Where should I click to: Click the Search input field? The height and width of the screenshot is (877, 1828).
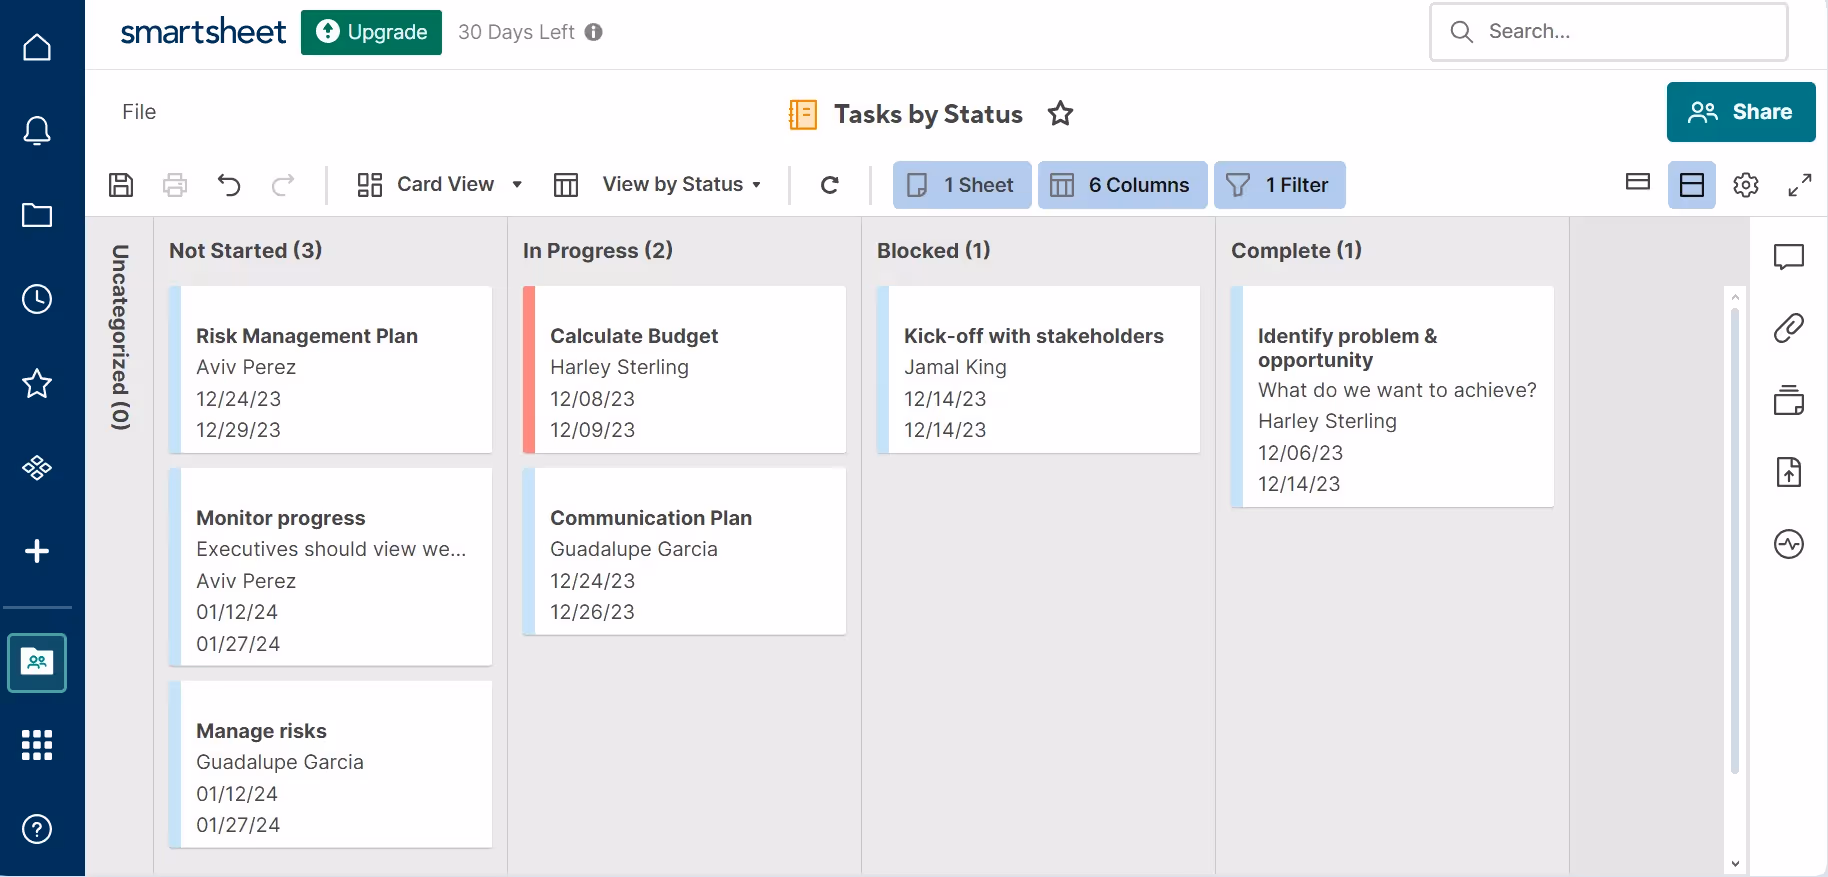click(x=1620, y=32)
